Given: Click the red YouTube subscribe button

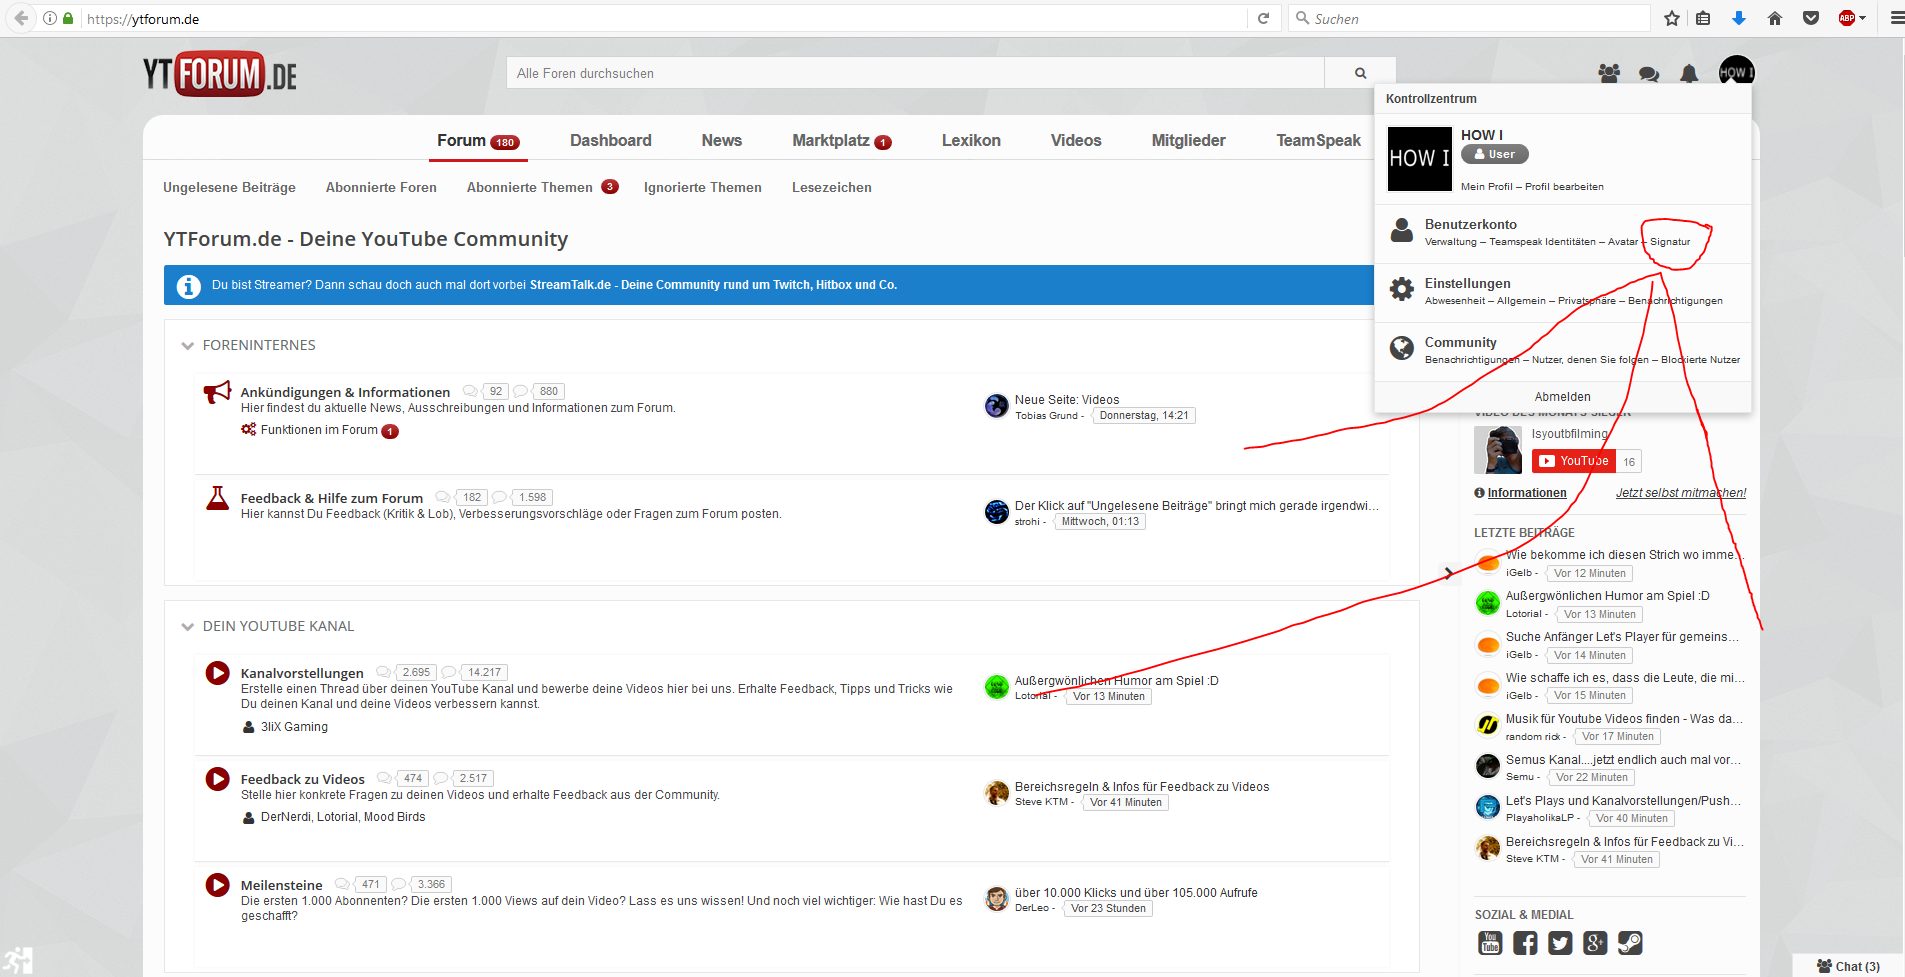Looking at the screenshot, I should 1573,461.
